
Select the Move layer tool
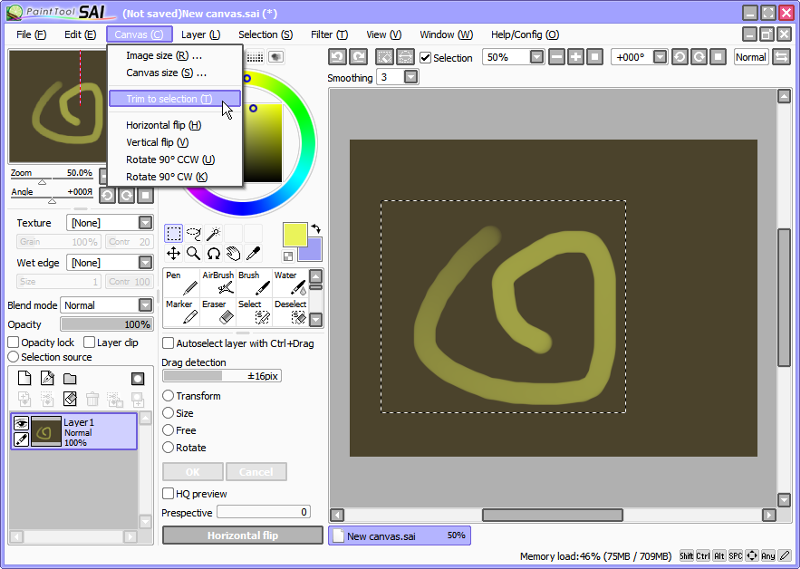point(173,253)
